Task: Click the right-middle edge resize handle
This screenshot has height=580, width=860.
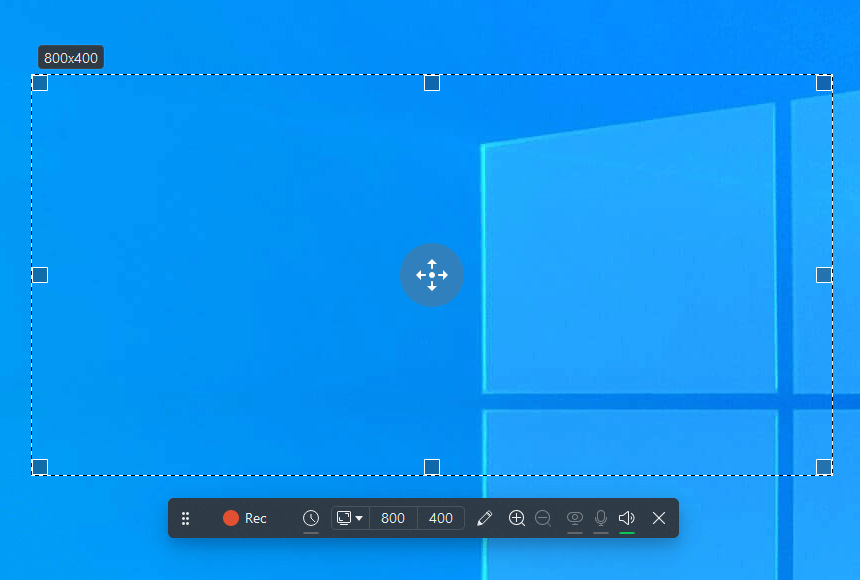Action: 824,275
